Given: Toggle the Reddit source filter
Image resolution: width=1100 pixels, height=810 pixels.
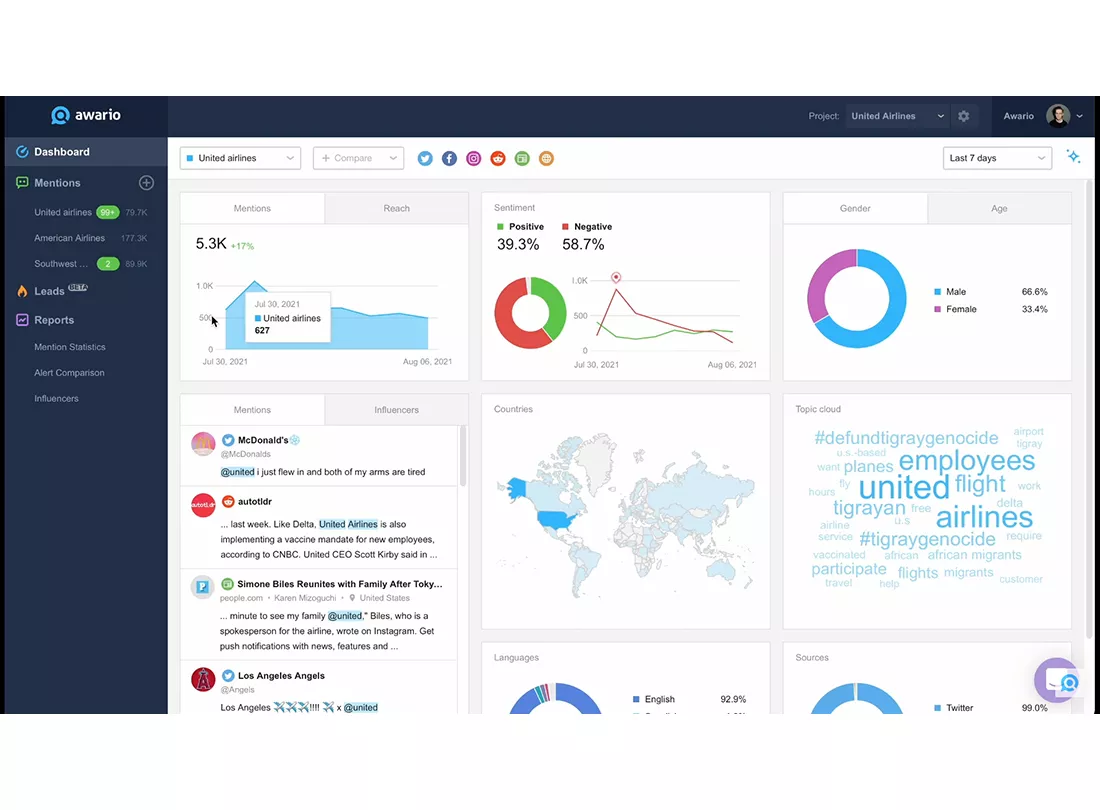Looking at the screenshot, I should pos(498,158).
